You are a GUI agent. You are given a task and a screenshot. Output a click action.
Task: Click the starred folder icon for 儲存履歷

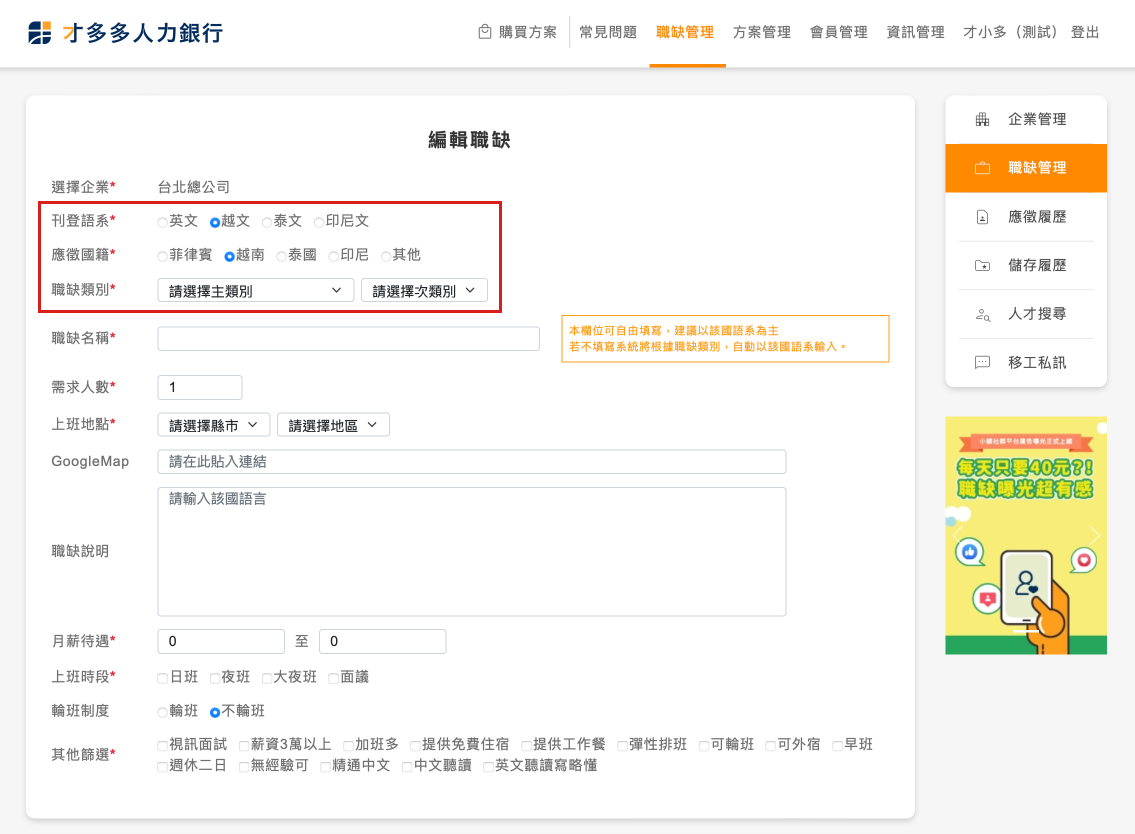[982, 265]
